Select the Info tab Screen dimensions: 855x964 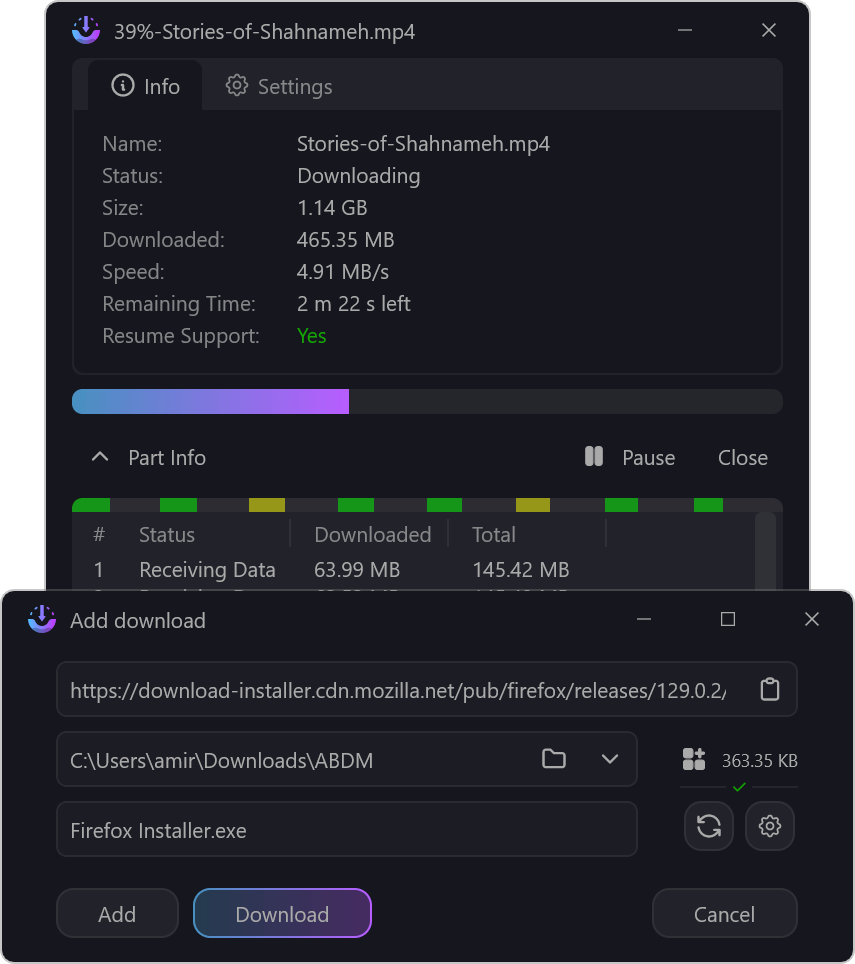(146, 86)
